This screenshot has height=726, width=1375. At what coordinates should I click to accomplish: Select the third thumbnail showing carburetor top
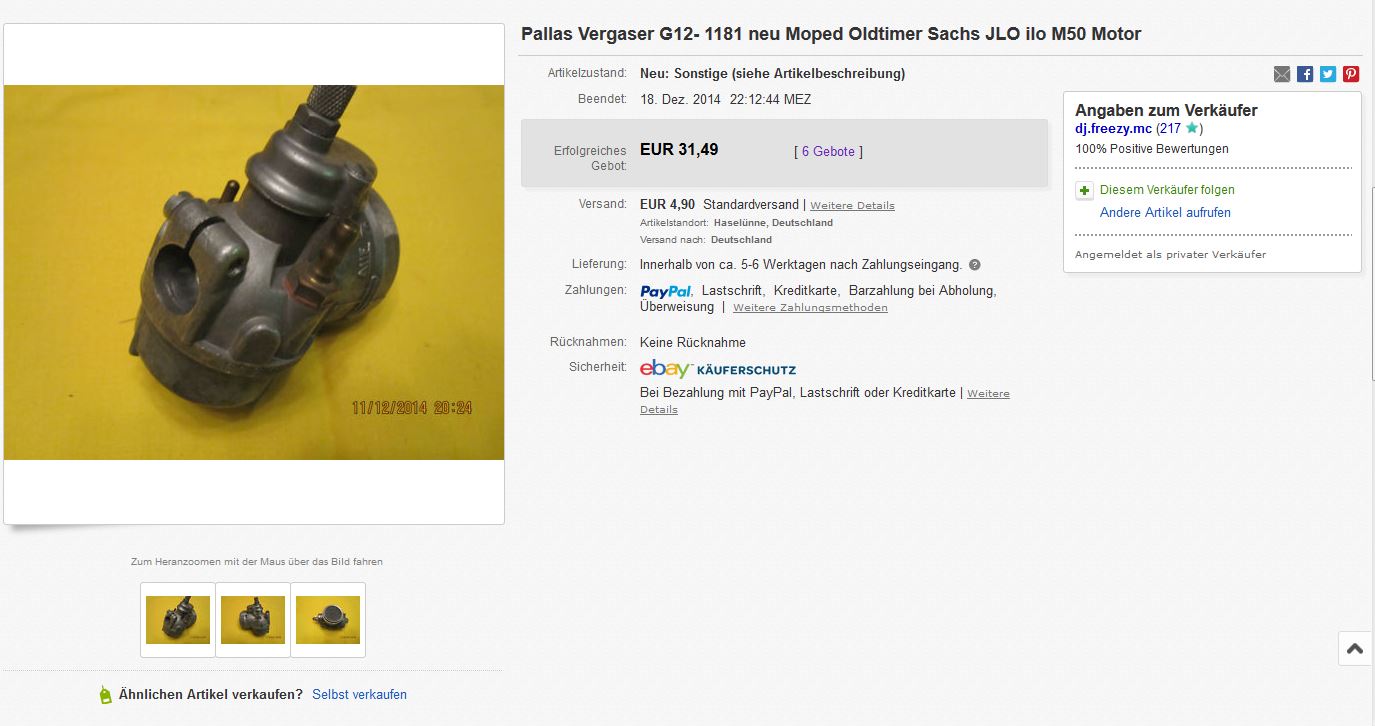(x=328, y=620)
